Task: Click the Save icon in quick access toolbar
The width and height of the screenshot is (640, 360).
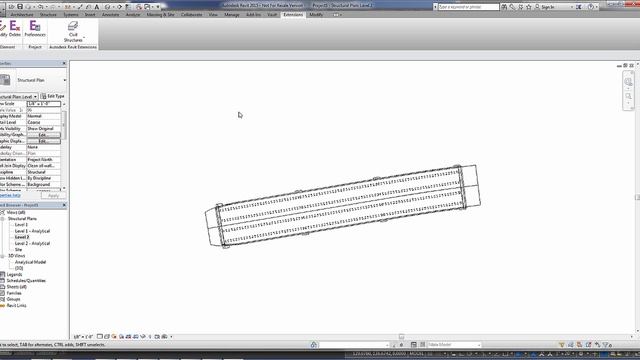Action: pos(20,7)
